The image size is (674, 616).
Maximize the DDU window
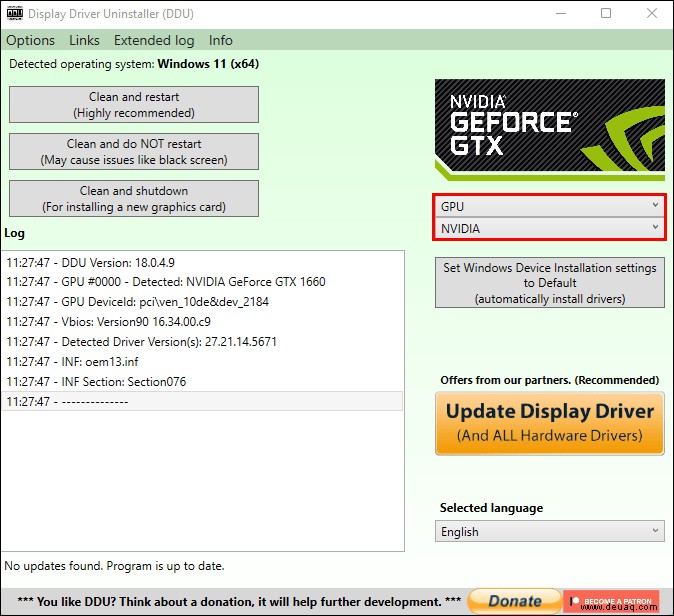[x=606, y=13]
